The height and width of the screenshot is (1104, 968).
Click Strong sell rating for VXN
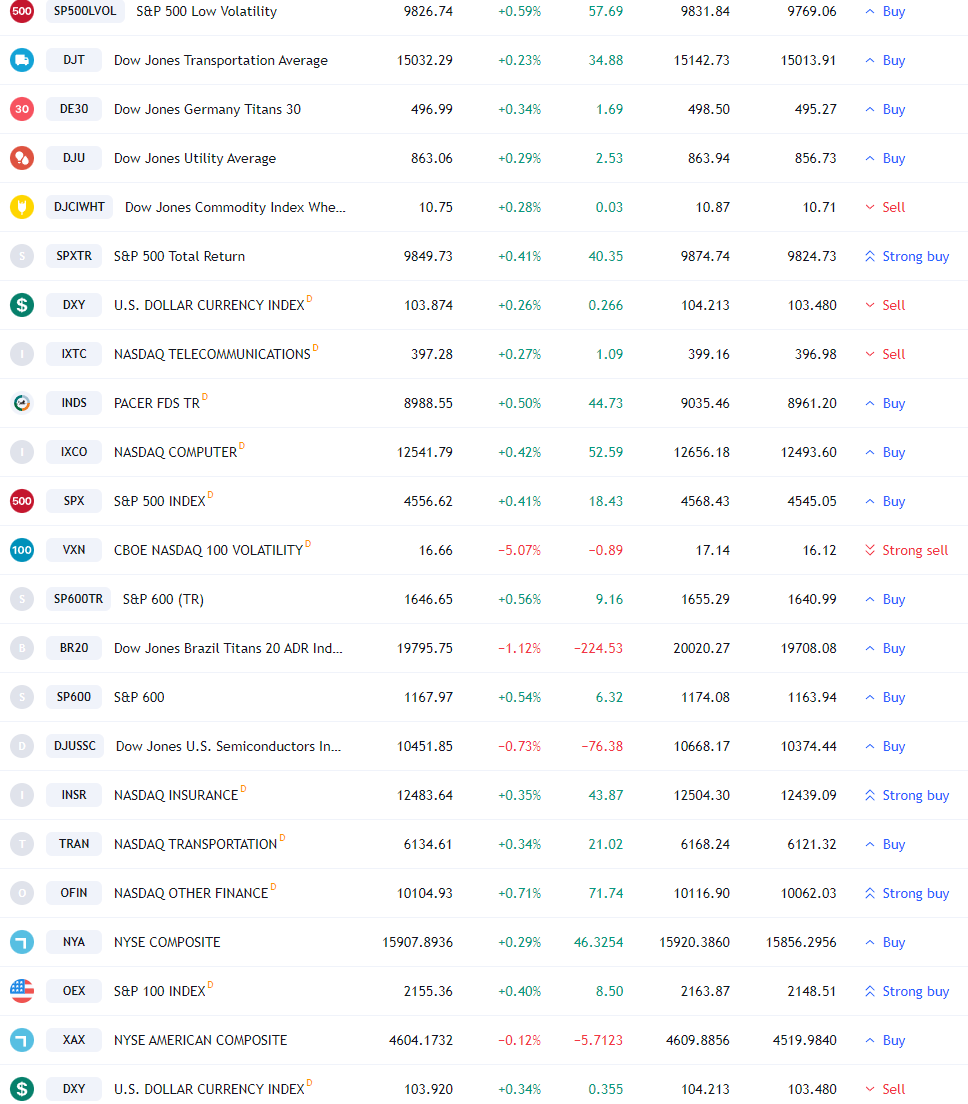point(906,550)
